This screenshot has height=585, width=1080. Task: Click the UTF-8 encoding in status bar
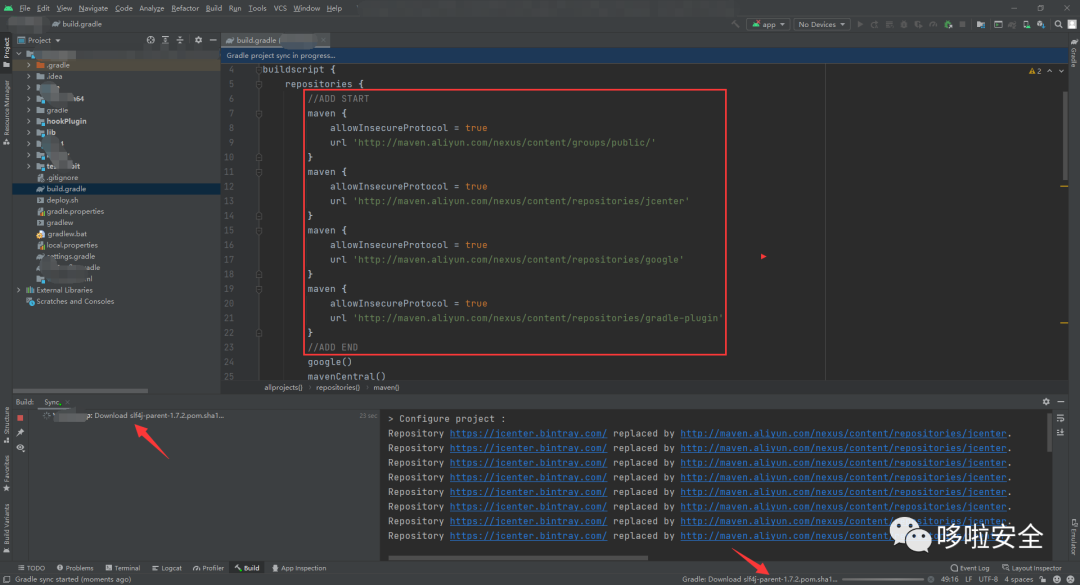[x=988, y=579]
